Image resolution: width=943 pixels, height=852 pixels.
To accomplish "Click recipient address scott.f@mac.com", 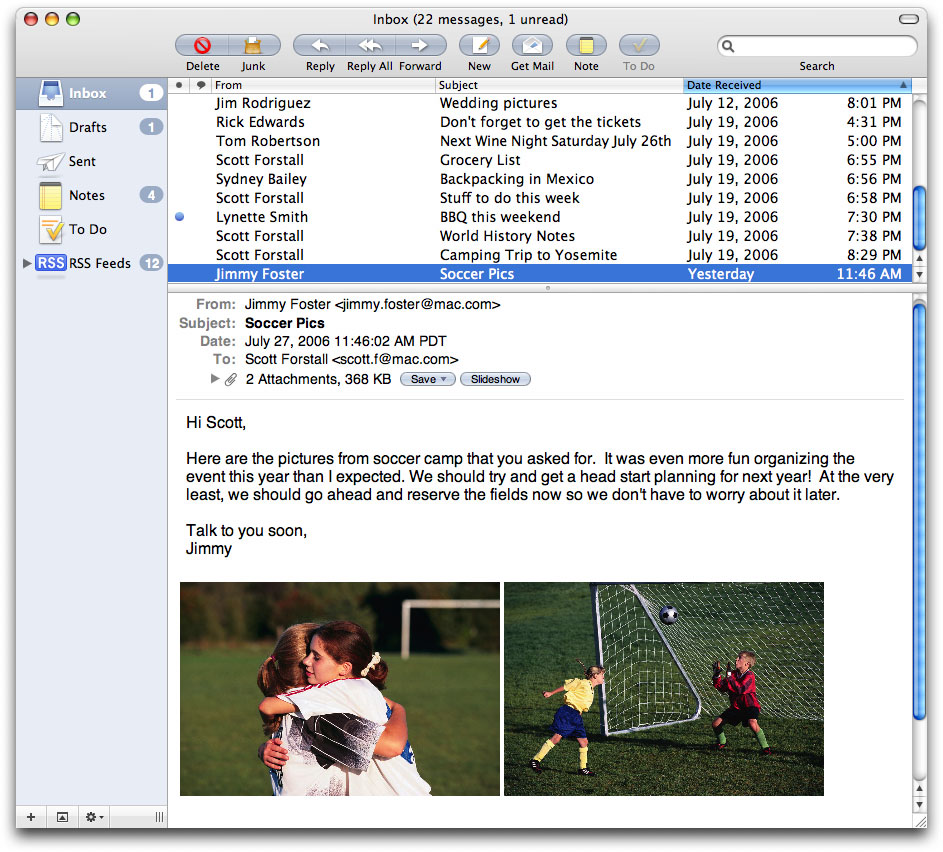I will tap(395, 360).
